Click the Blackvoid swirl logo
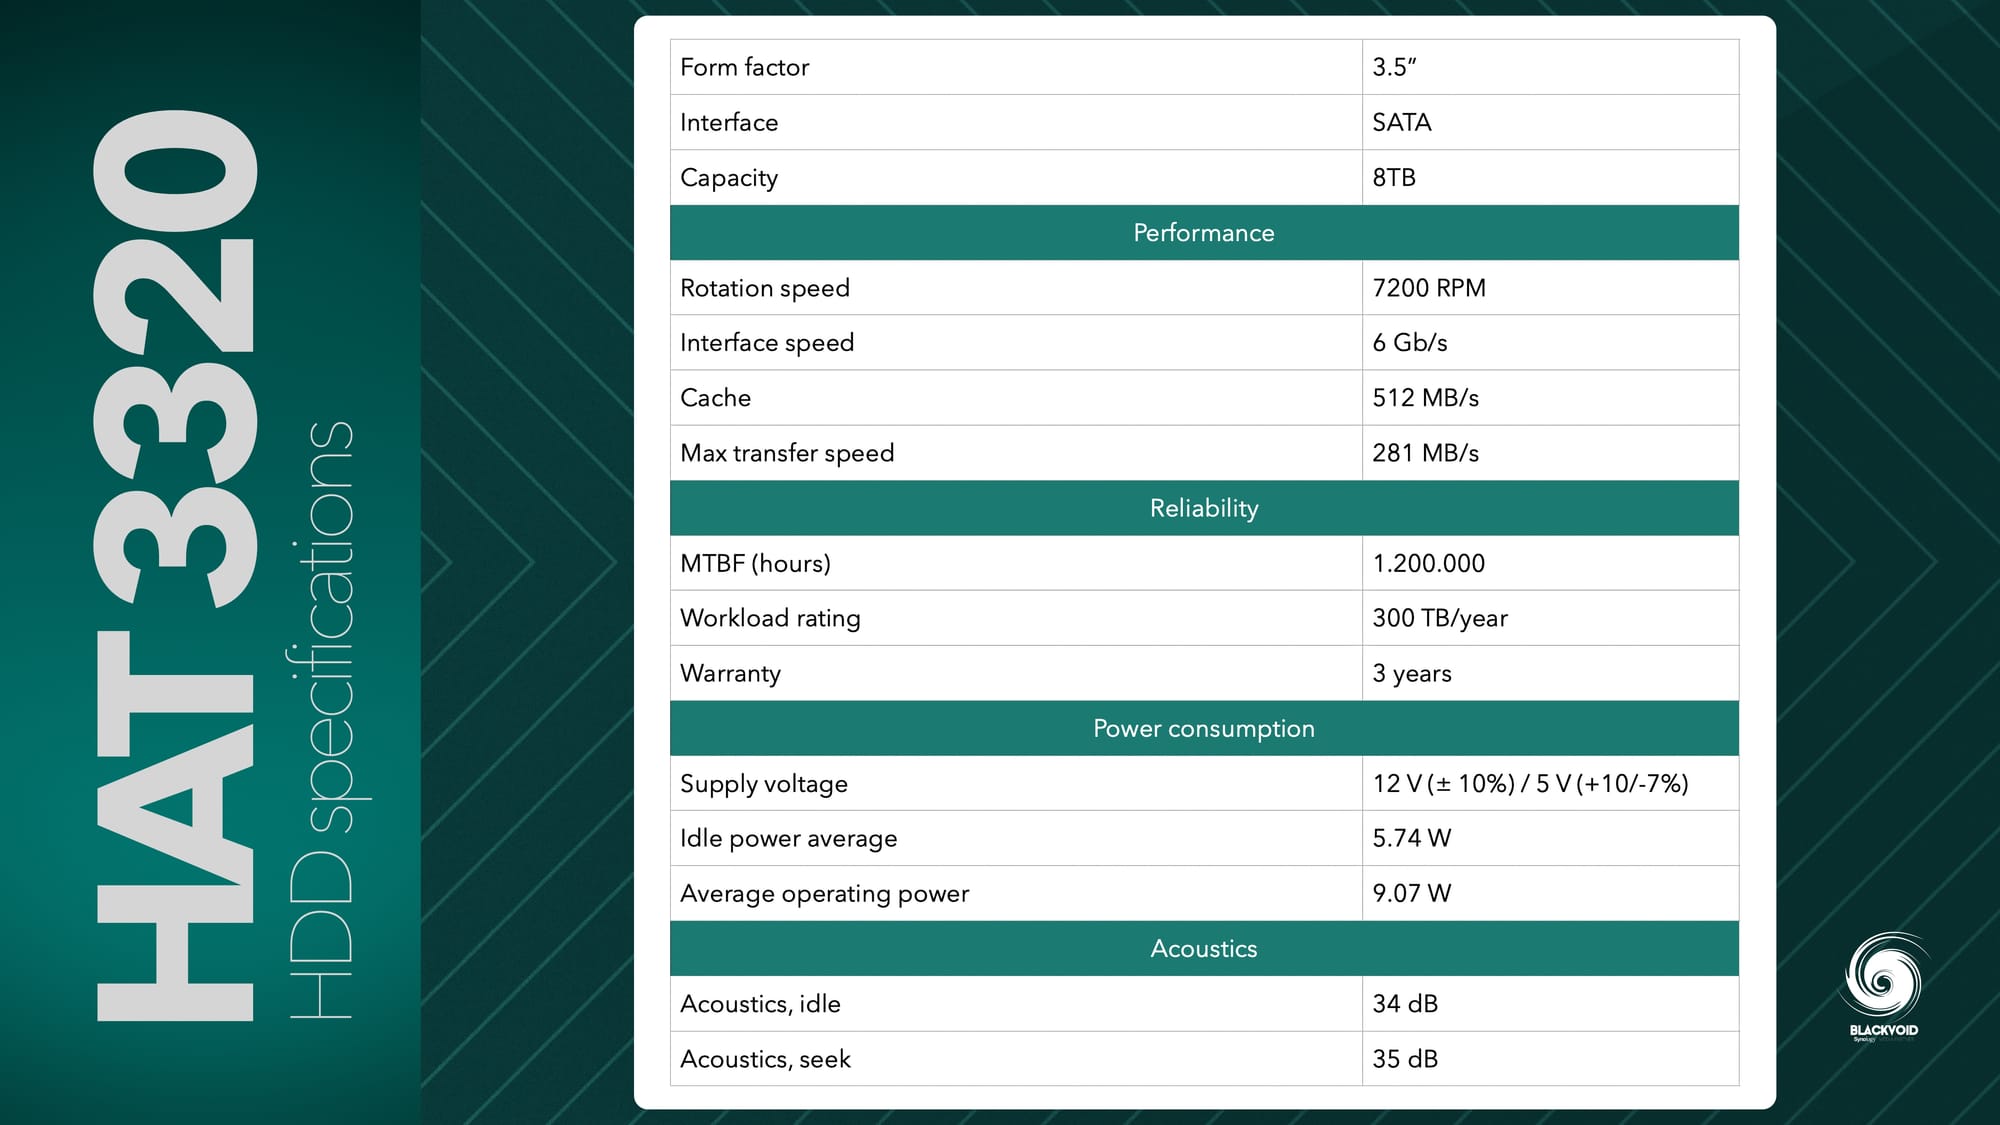This screenshot has width=2000, height=1125. point(1883,976)
